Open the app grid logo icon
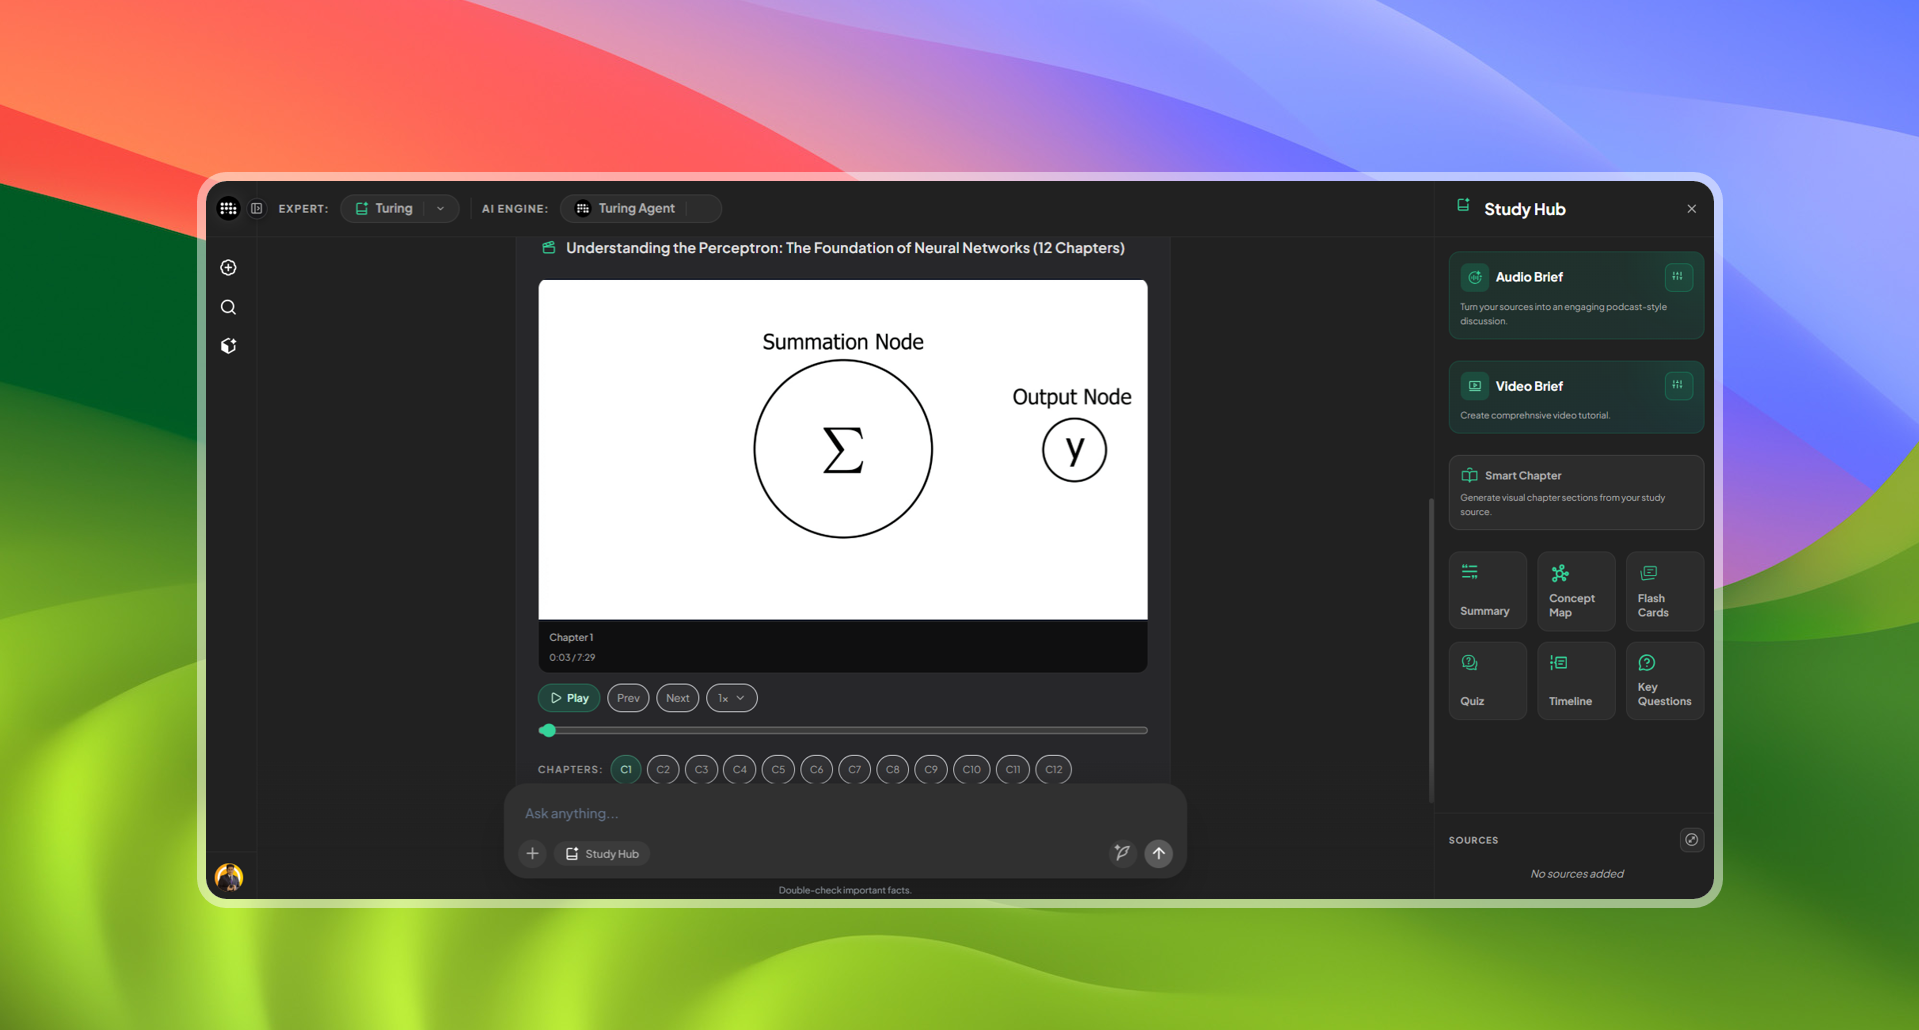 (228, 208)
